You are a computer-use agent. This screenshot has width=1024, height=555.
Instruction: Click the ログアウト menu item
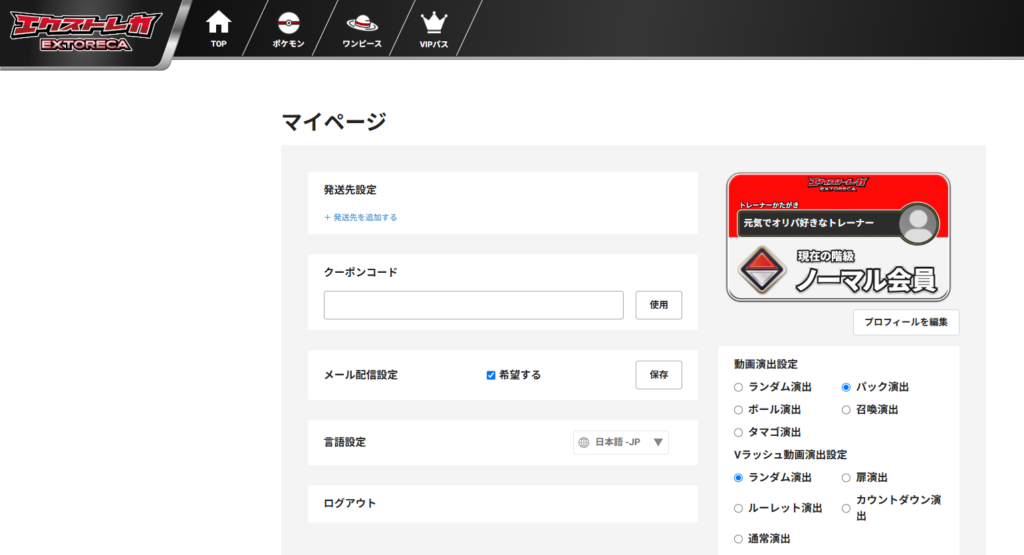pos(349,503)
